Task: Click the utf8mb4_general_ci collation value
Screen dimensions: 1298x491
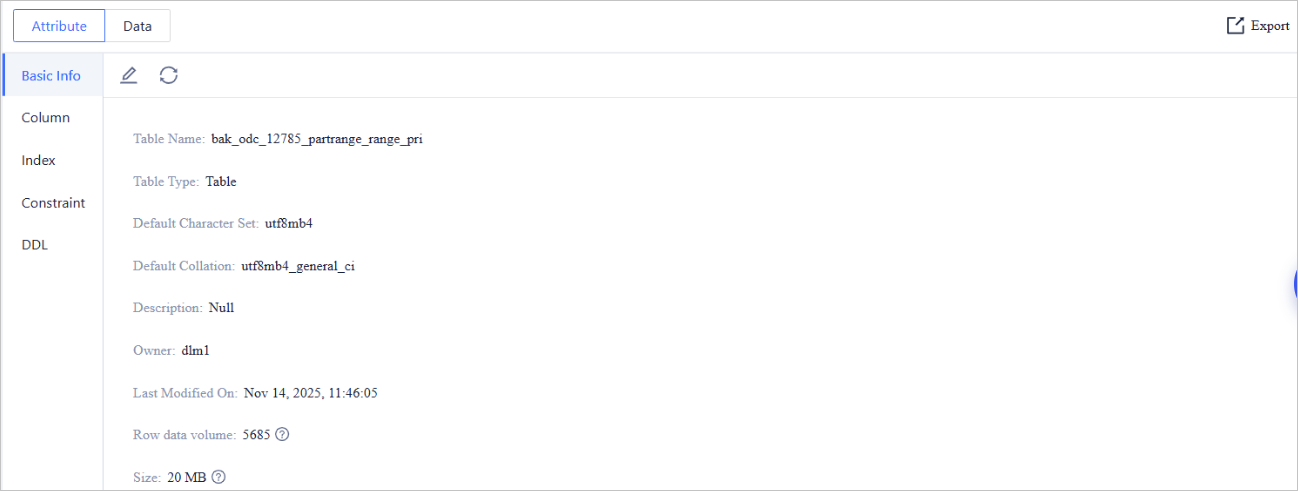Action: pos(298,266)
